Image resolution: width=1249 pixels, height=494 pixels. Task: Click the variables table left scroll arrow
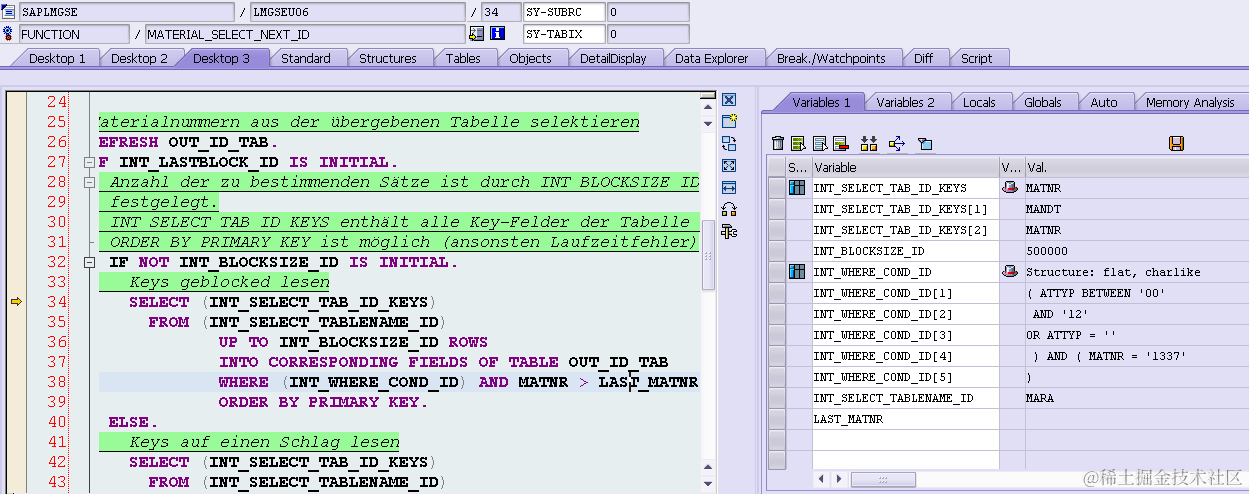823,479
